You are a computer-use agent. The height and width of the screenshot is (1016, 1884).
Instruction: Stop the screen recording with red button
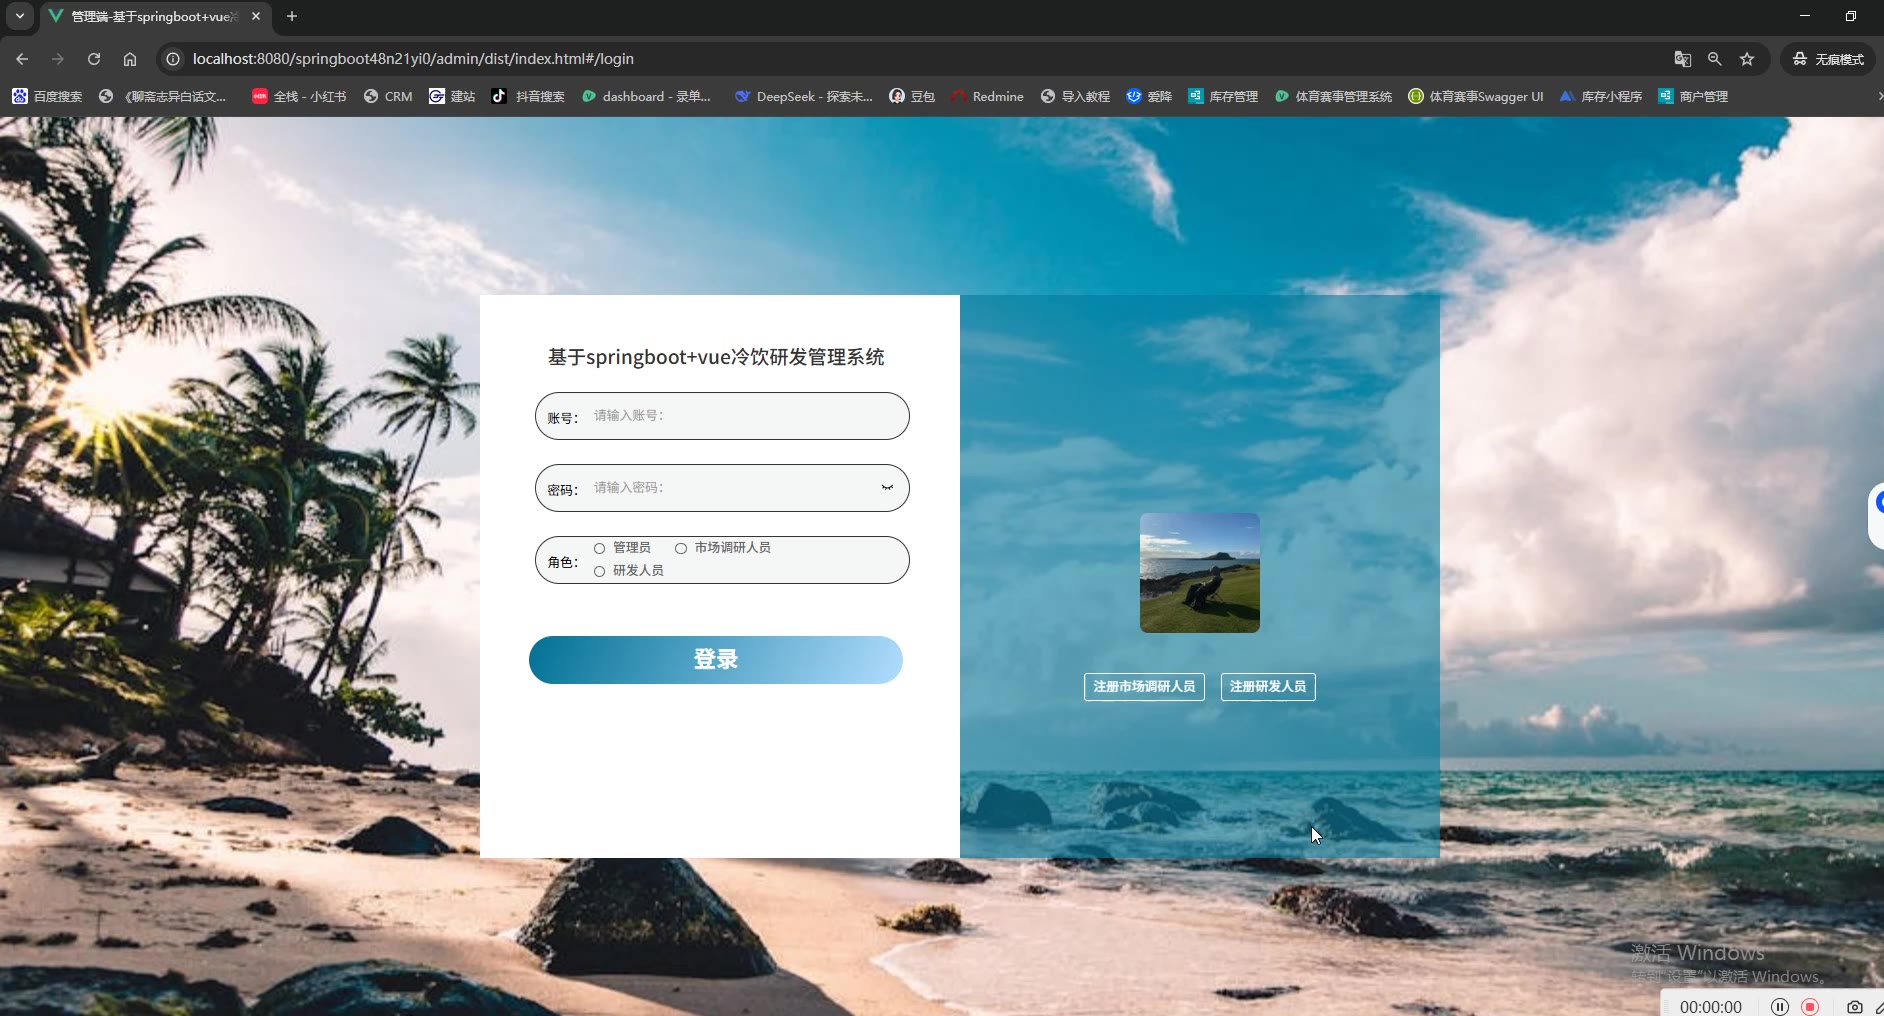point(1810,1006)
